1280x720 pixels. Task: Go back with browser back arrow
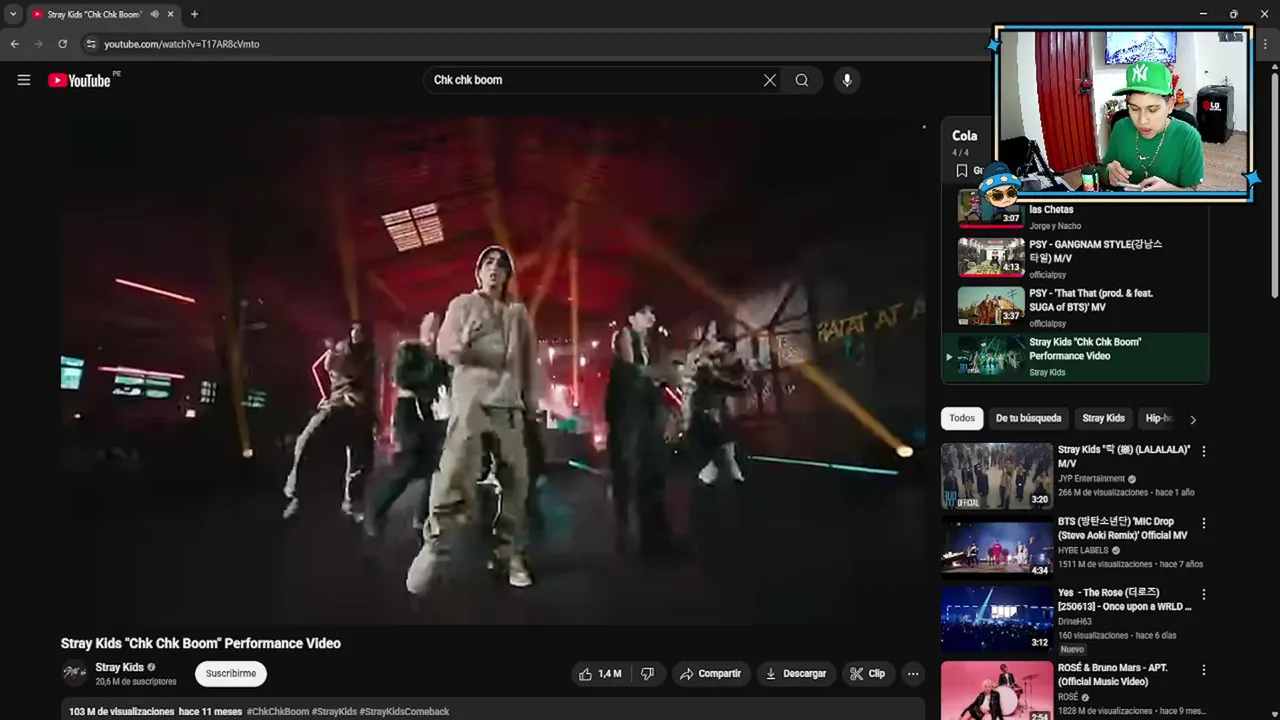click(14, 44)
